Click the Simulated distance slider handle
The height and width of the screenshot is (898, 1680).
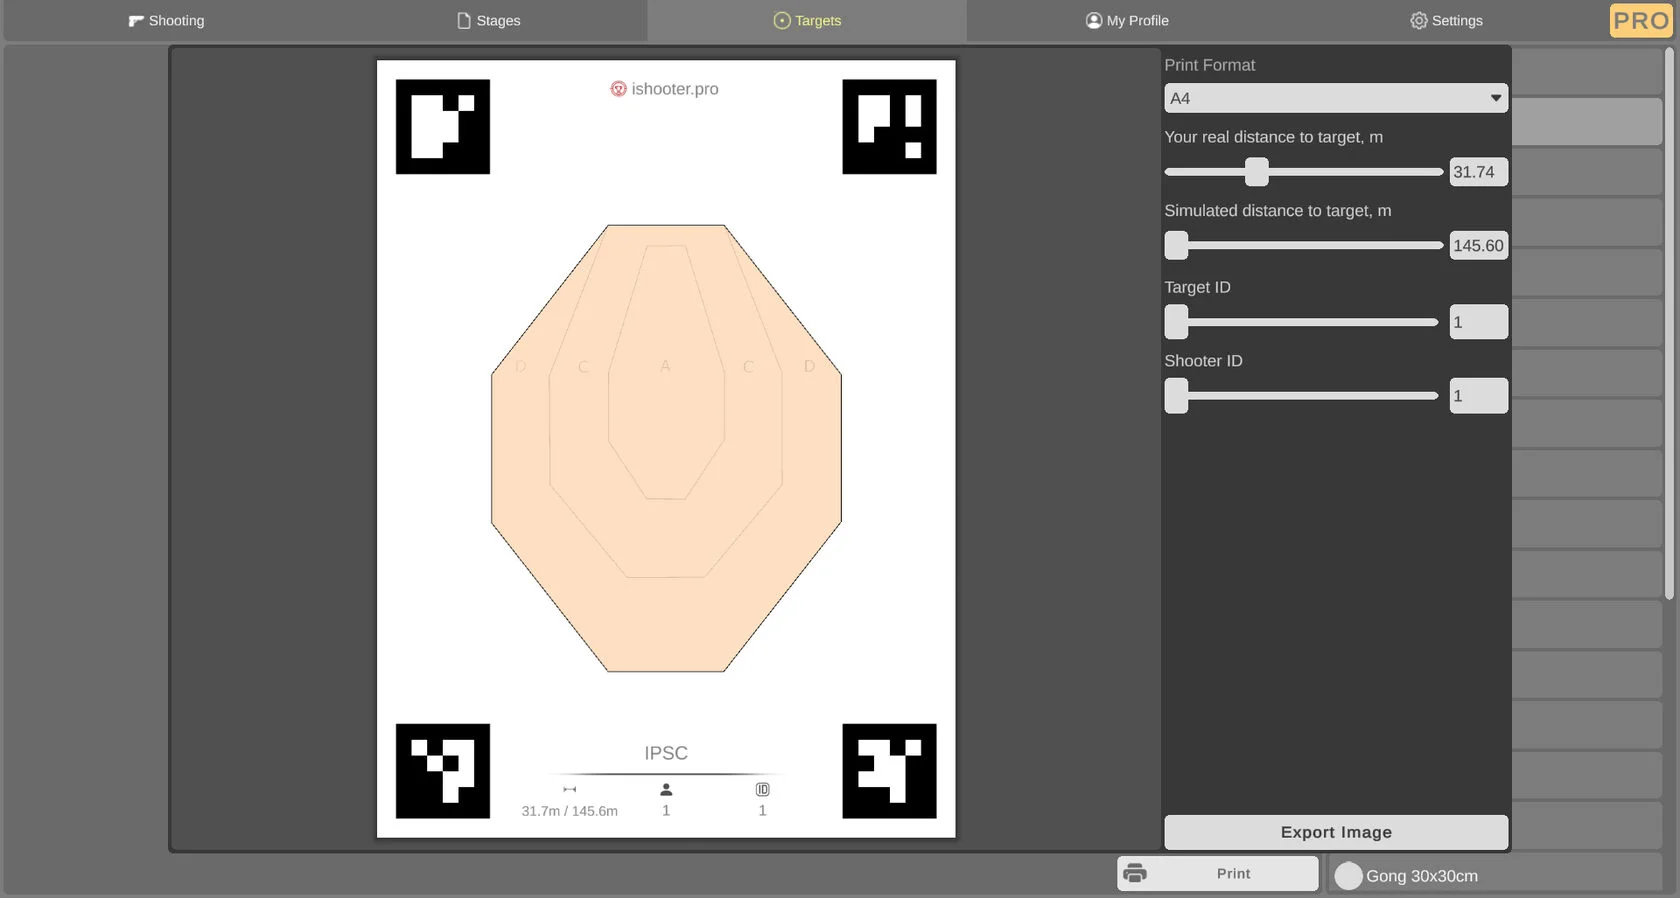point(1177,246)
